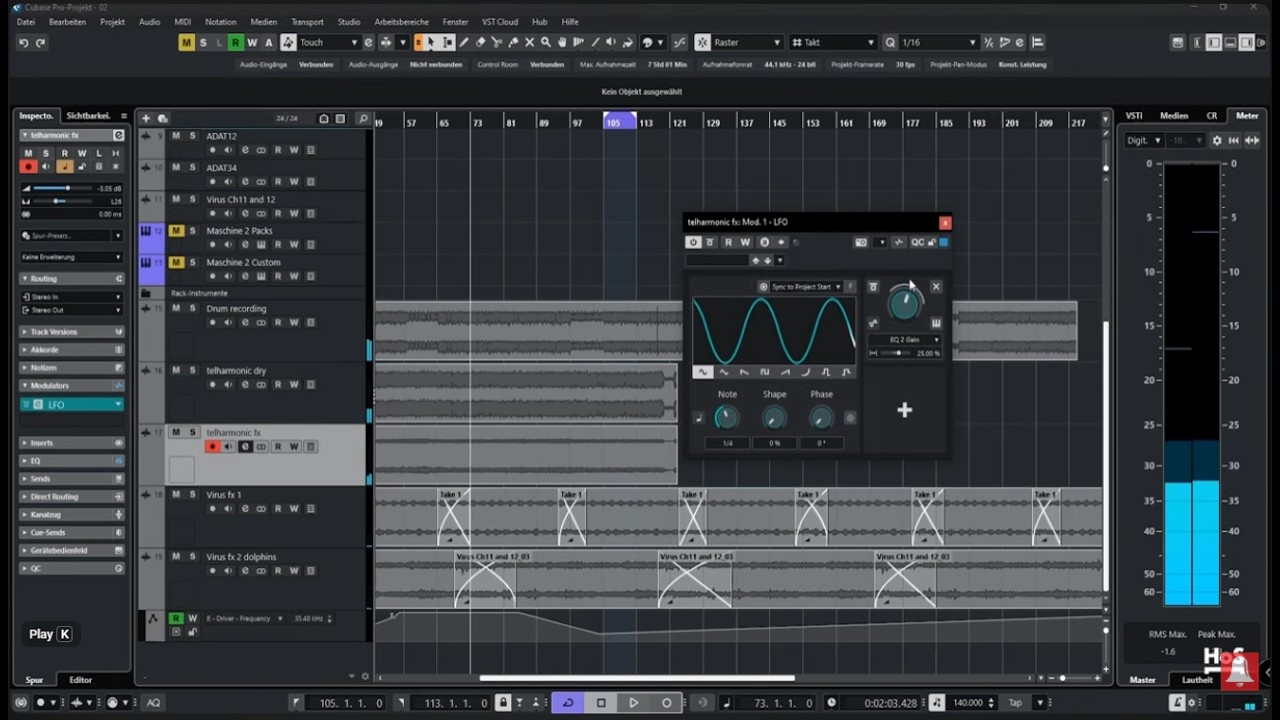
Task: Select the mute X tool
Action: (529, 42)
